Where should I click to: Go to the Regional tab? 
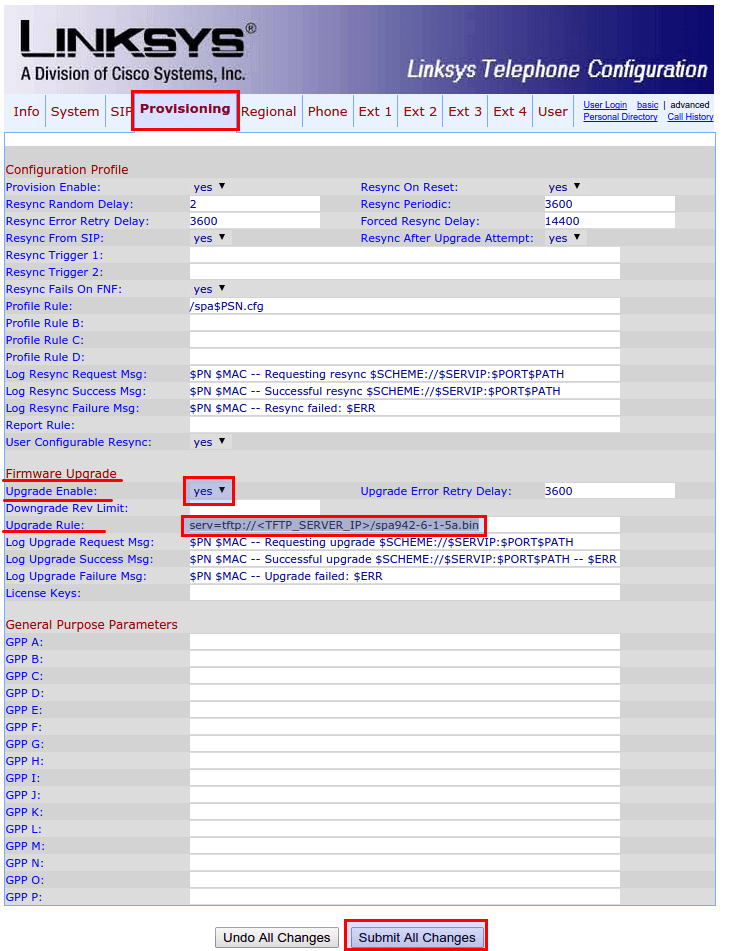click(269, 112)
